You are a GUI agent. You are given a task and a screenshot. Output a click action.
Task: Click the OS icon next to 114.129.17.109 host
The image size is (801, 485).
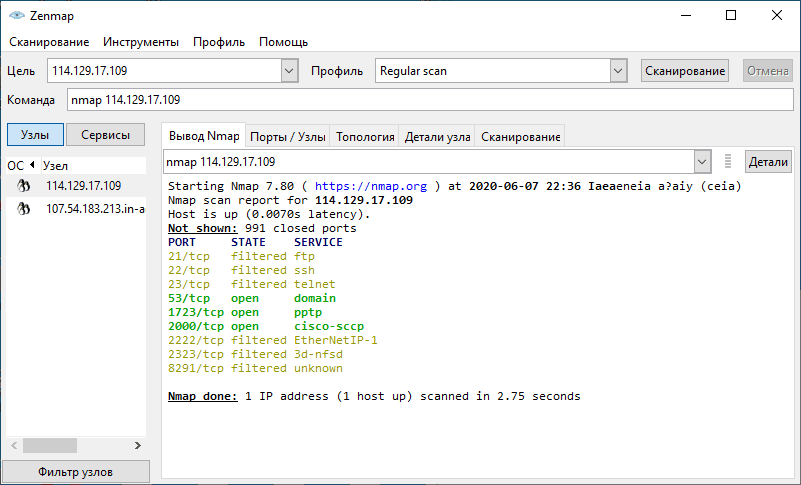(x=23, y=186)
